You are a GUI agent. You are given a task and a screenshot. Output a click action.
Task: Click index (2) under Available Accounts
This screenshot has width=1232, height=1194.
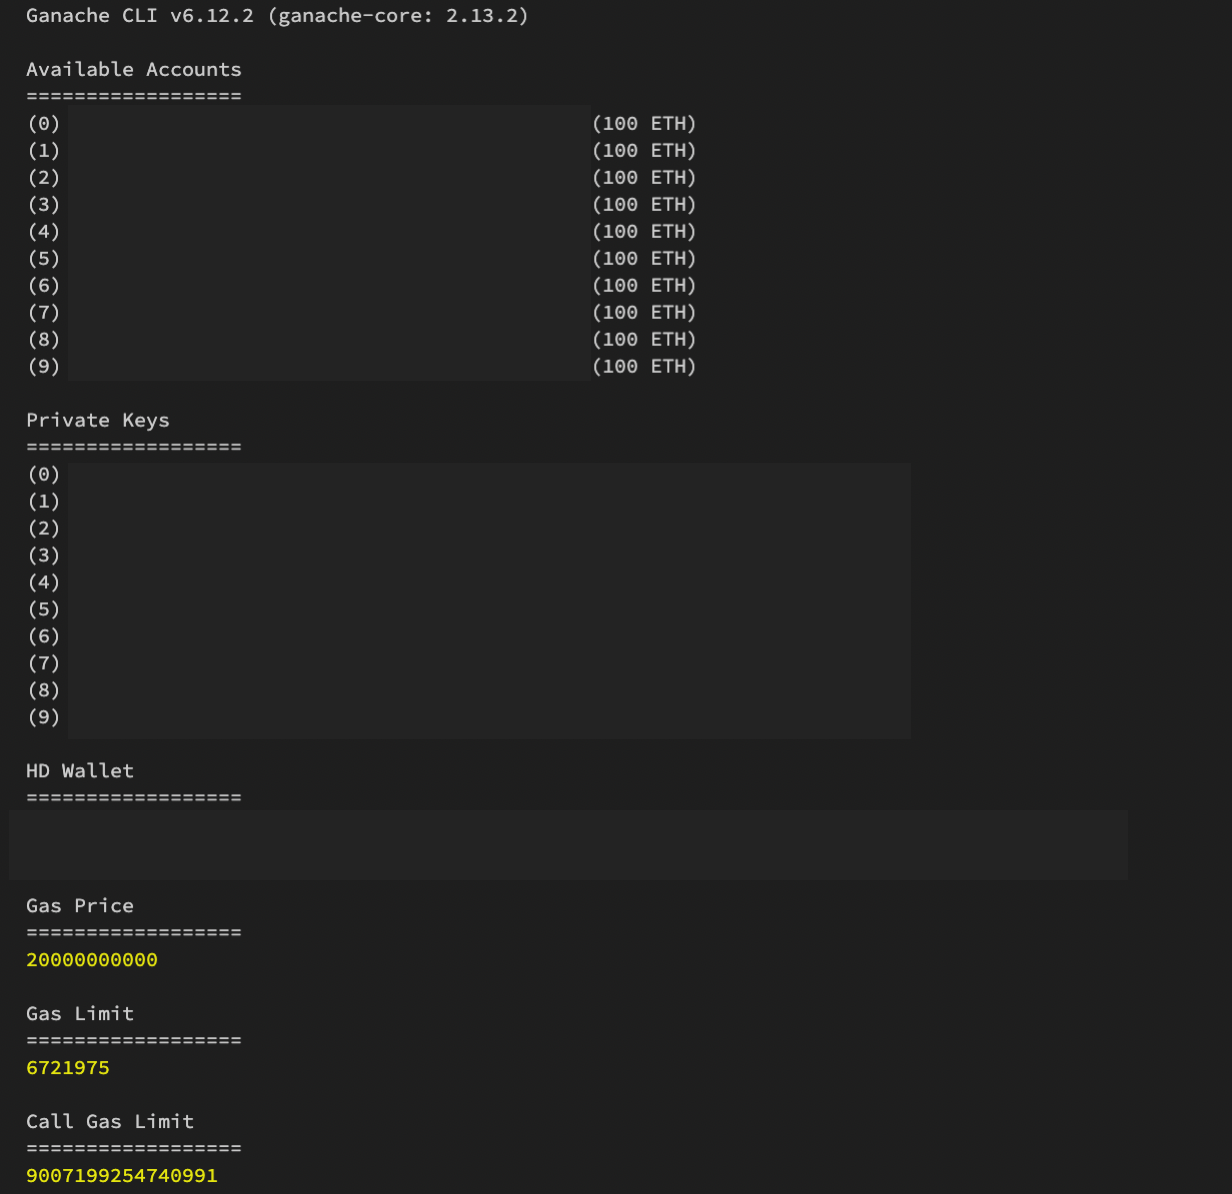point(44,177)
